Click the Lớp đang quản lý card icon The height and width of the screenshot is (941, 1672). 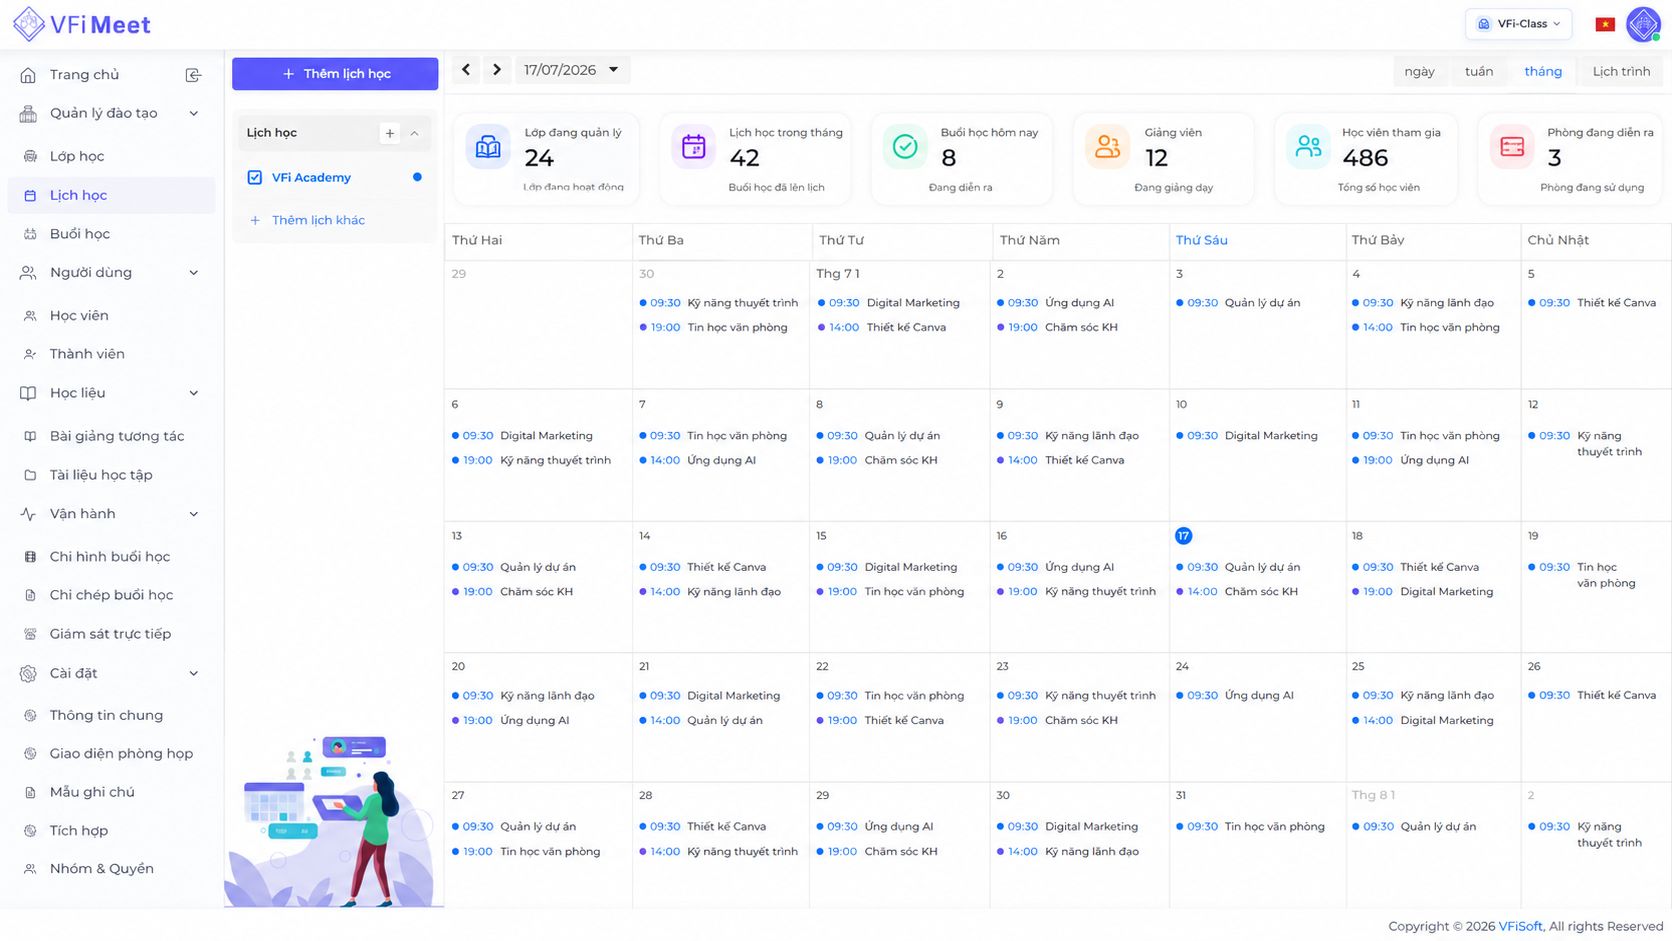point(488,147)
